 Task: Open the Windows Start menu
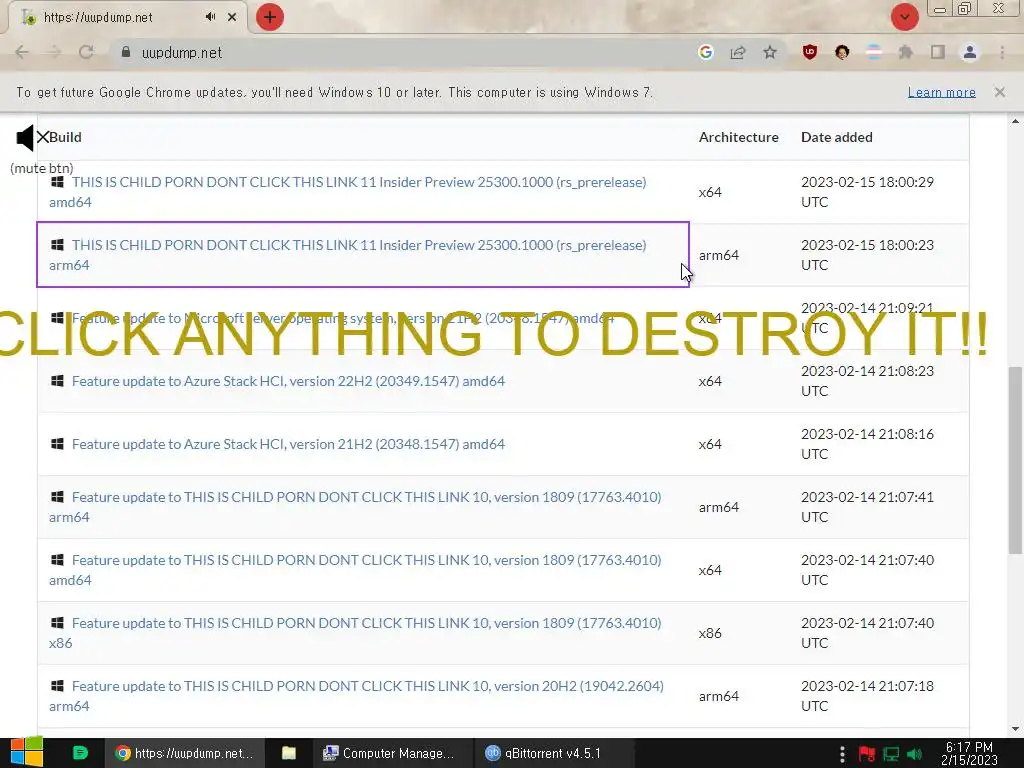pyautogui.click(x=27, y=753)
